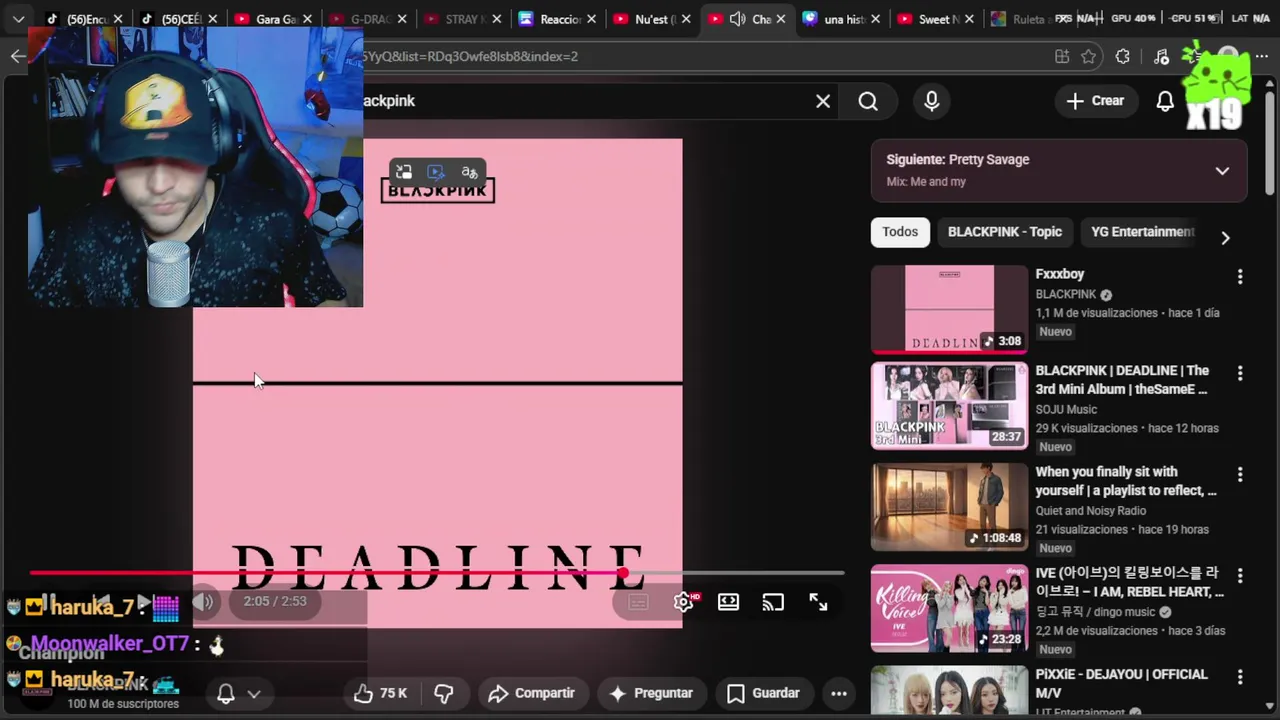Viewport: 1280px width, 720px height.
Task: Open more actions three-dot button below the video
Action: [839, 693]
